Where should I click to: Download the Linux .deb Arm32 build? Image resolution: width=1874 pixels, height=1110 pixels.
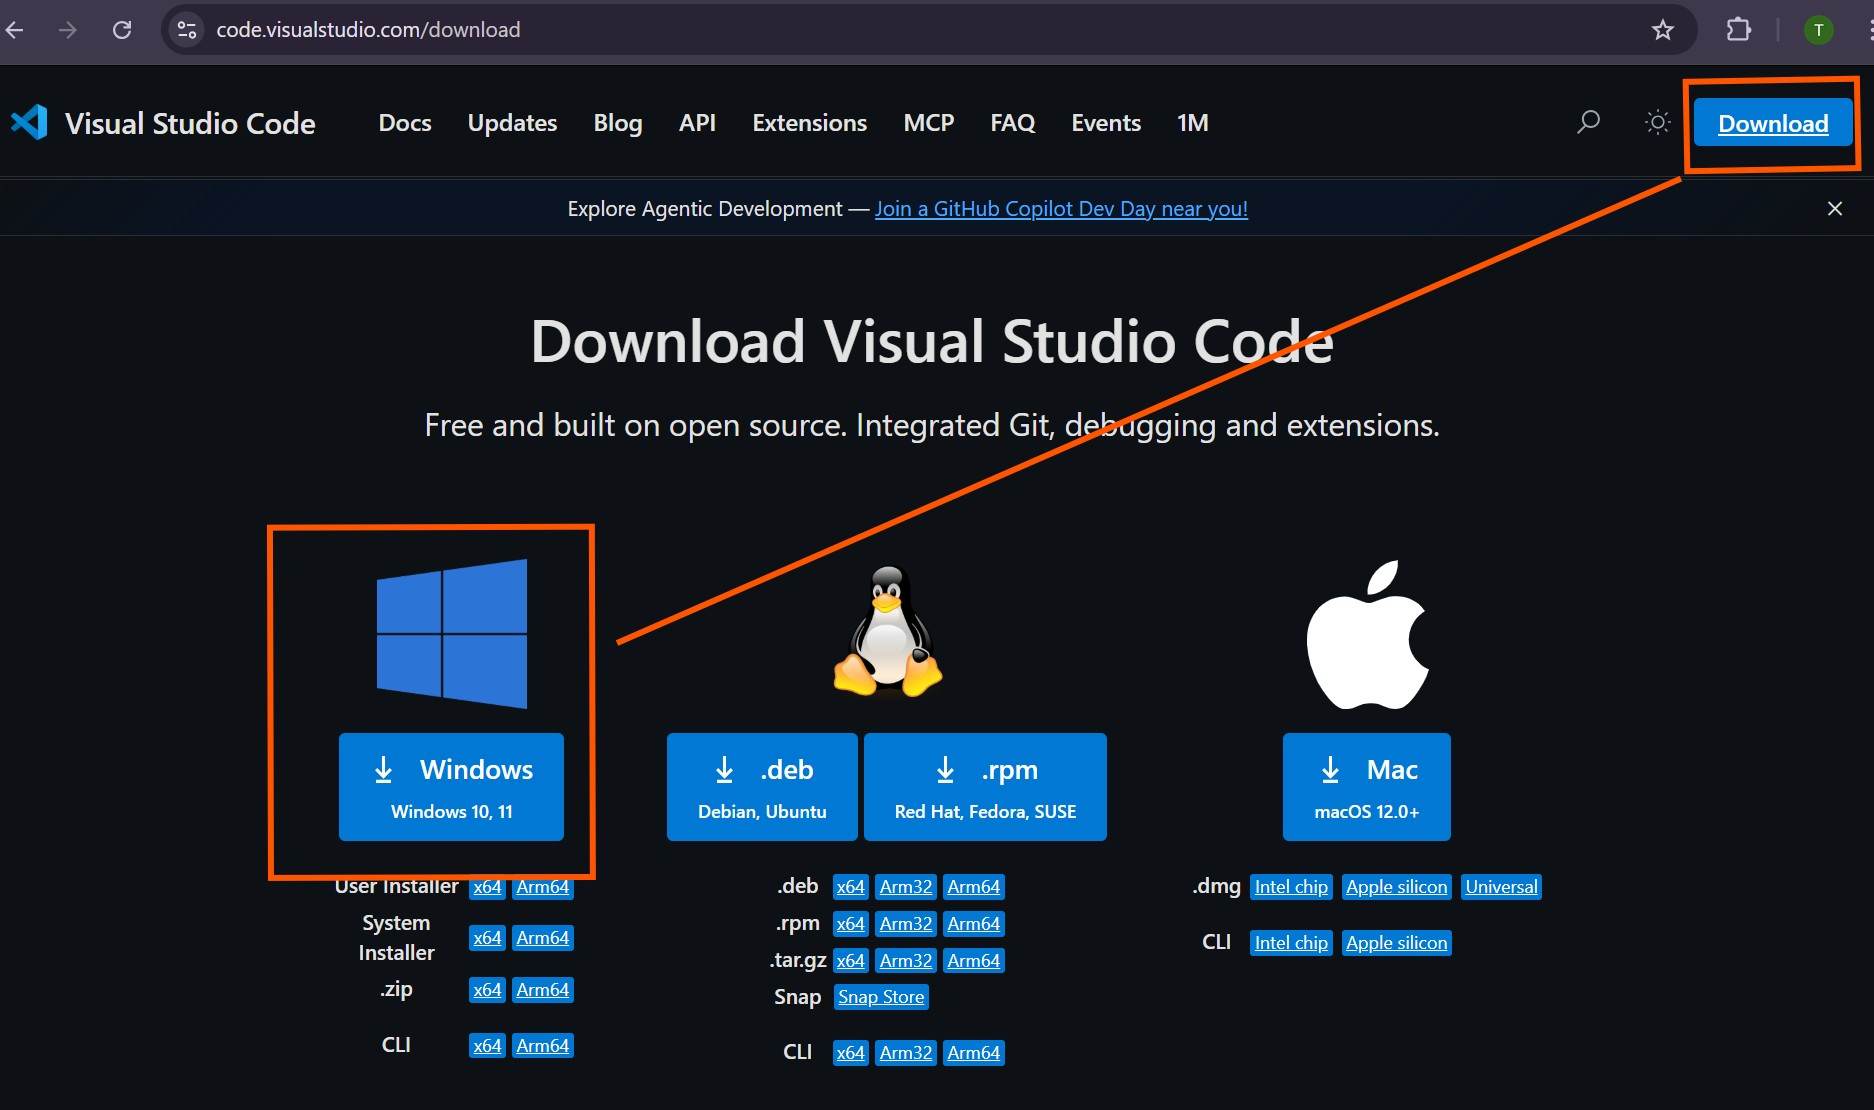(x=906, y=887)
